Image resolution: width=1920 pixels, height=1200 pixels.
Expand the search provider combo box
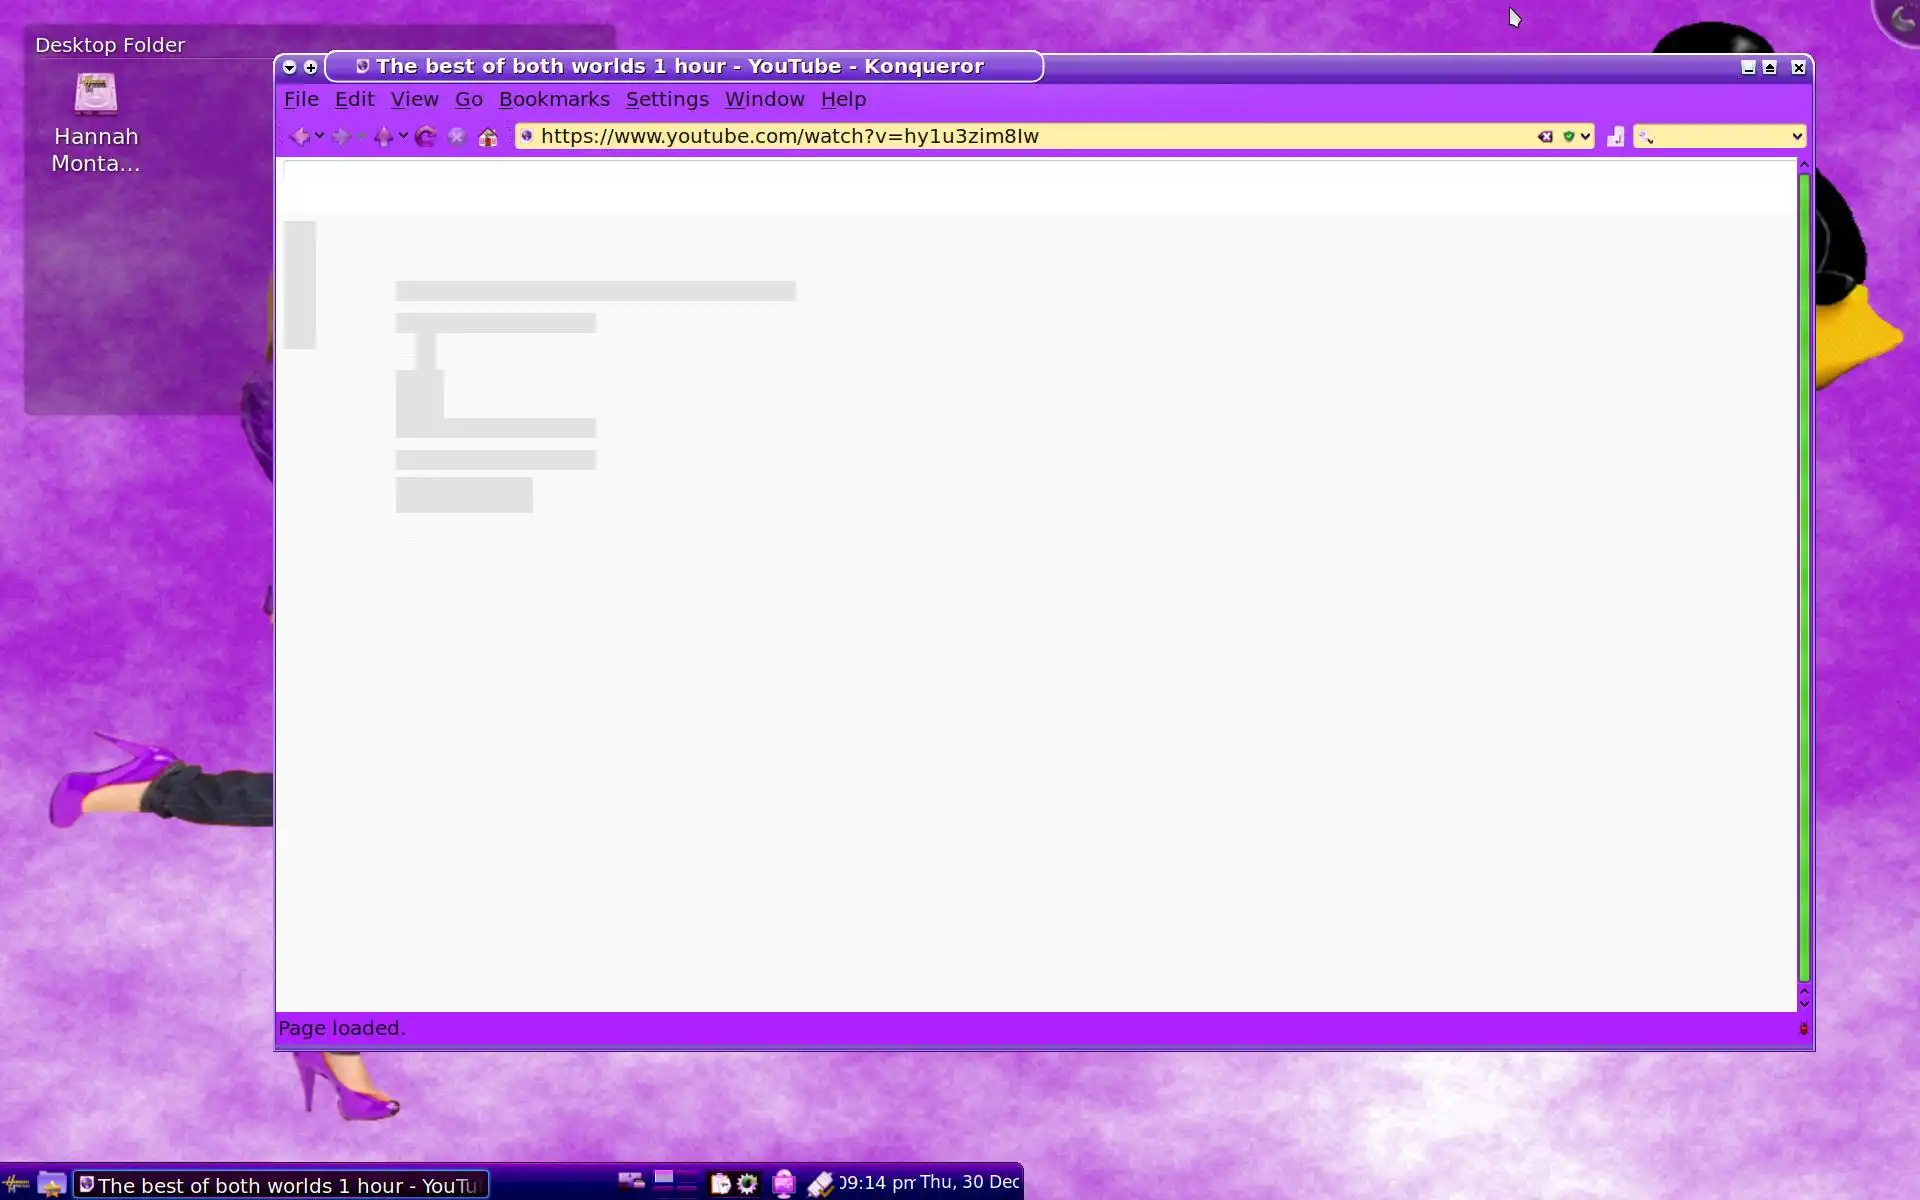coord(1796,137)
